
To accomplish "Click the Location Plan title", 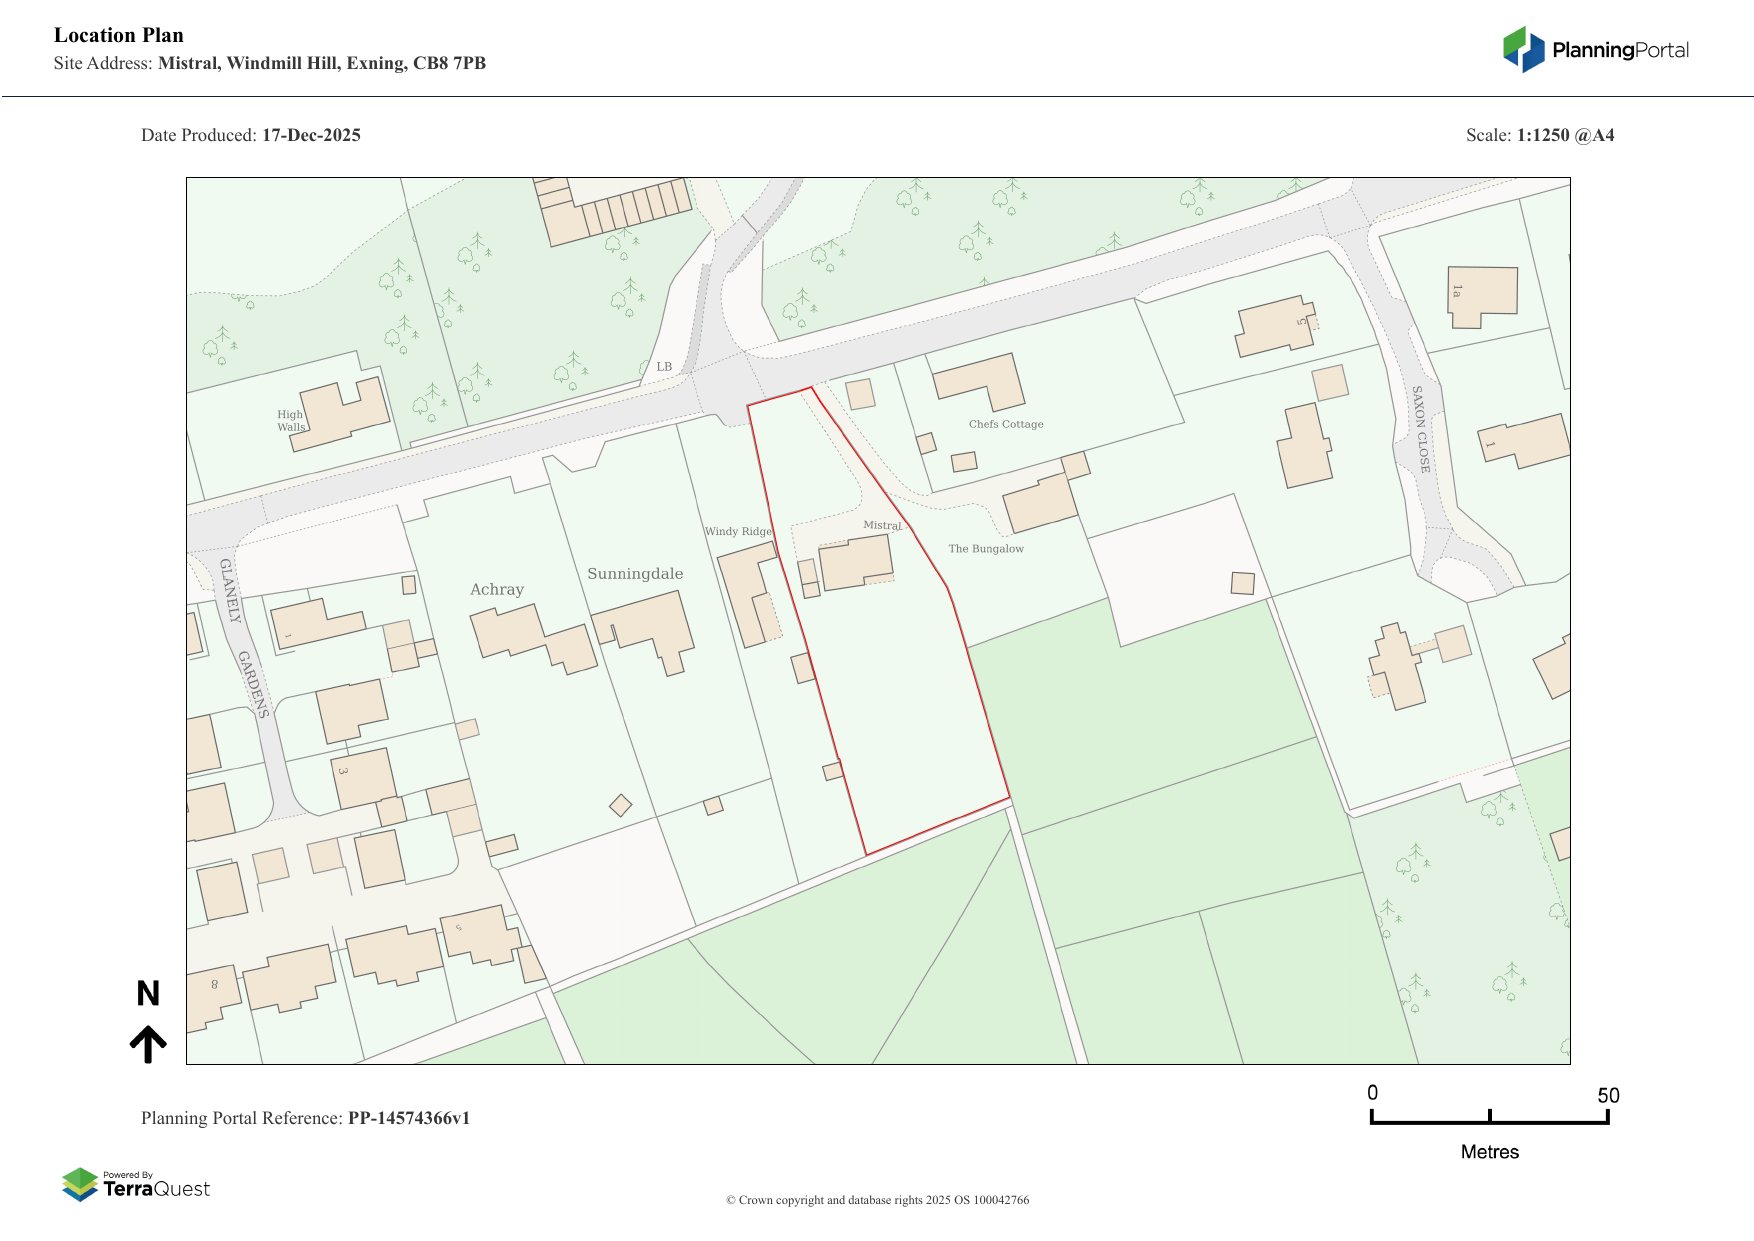I will pos(119,35).
